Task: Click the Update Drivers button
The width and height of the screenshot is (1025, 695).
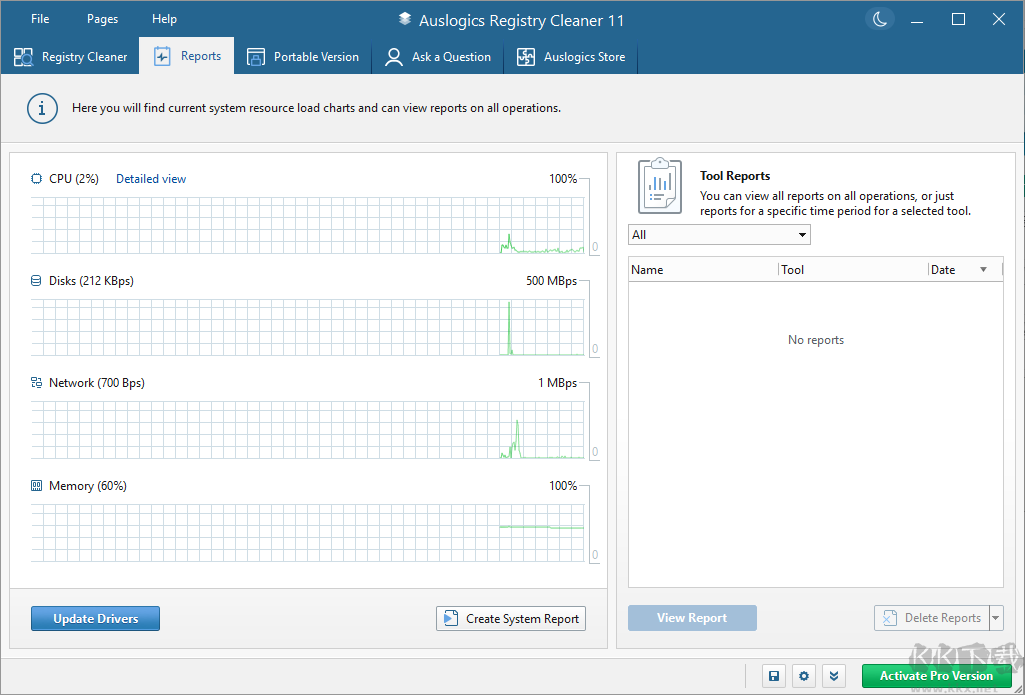Action: coord(95,619)
